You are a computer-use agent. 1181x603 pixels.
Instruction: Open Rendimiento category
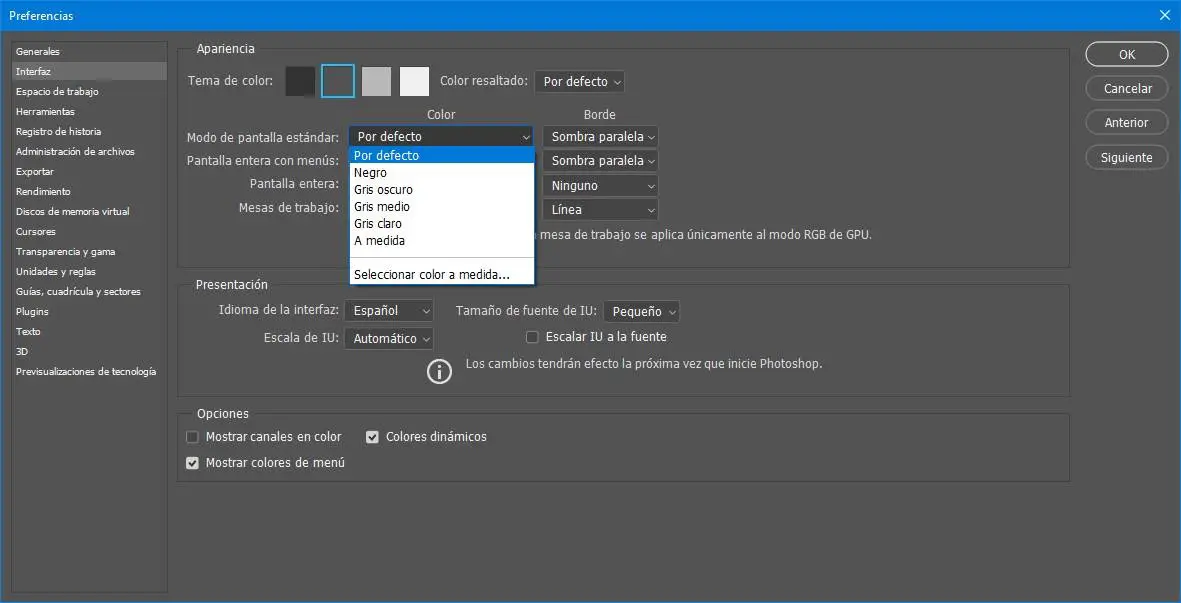pos(90,191)
